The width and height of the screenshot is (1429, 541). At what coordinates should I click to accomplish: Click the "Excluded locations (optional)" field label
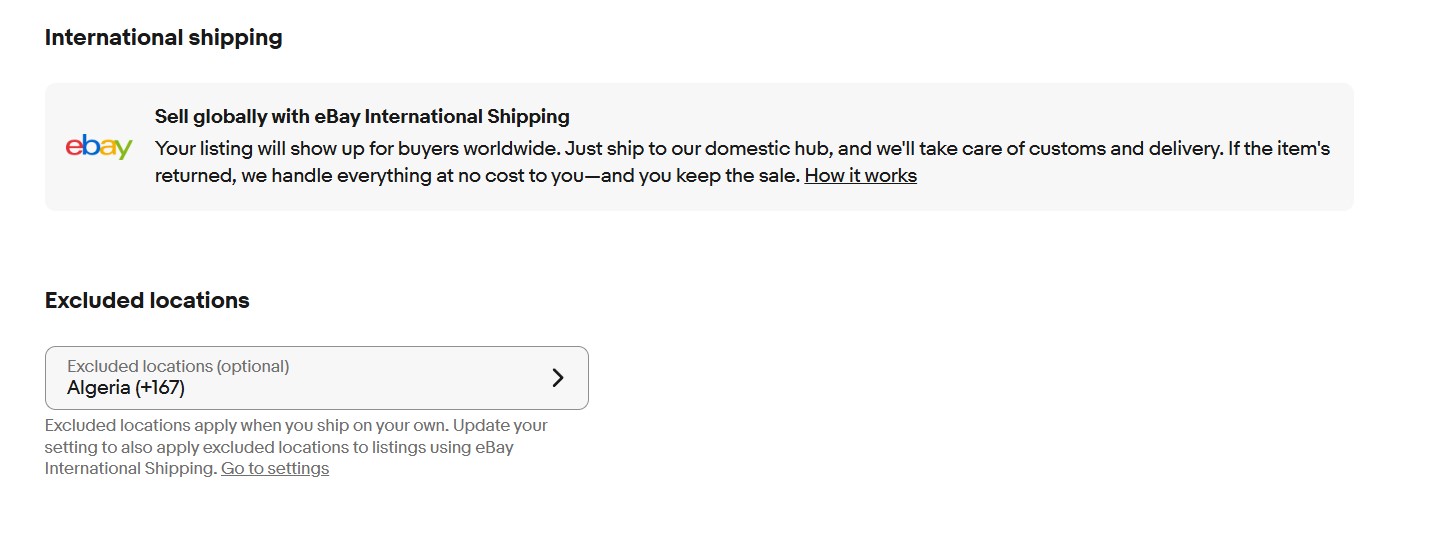click(x=178, y=366)
